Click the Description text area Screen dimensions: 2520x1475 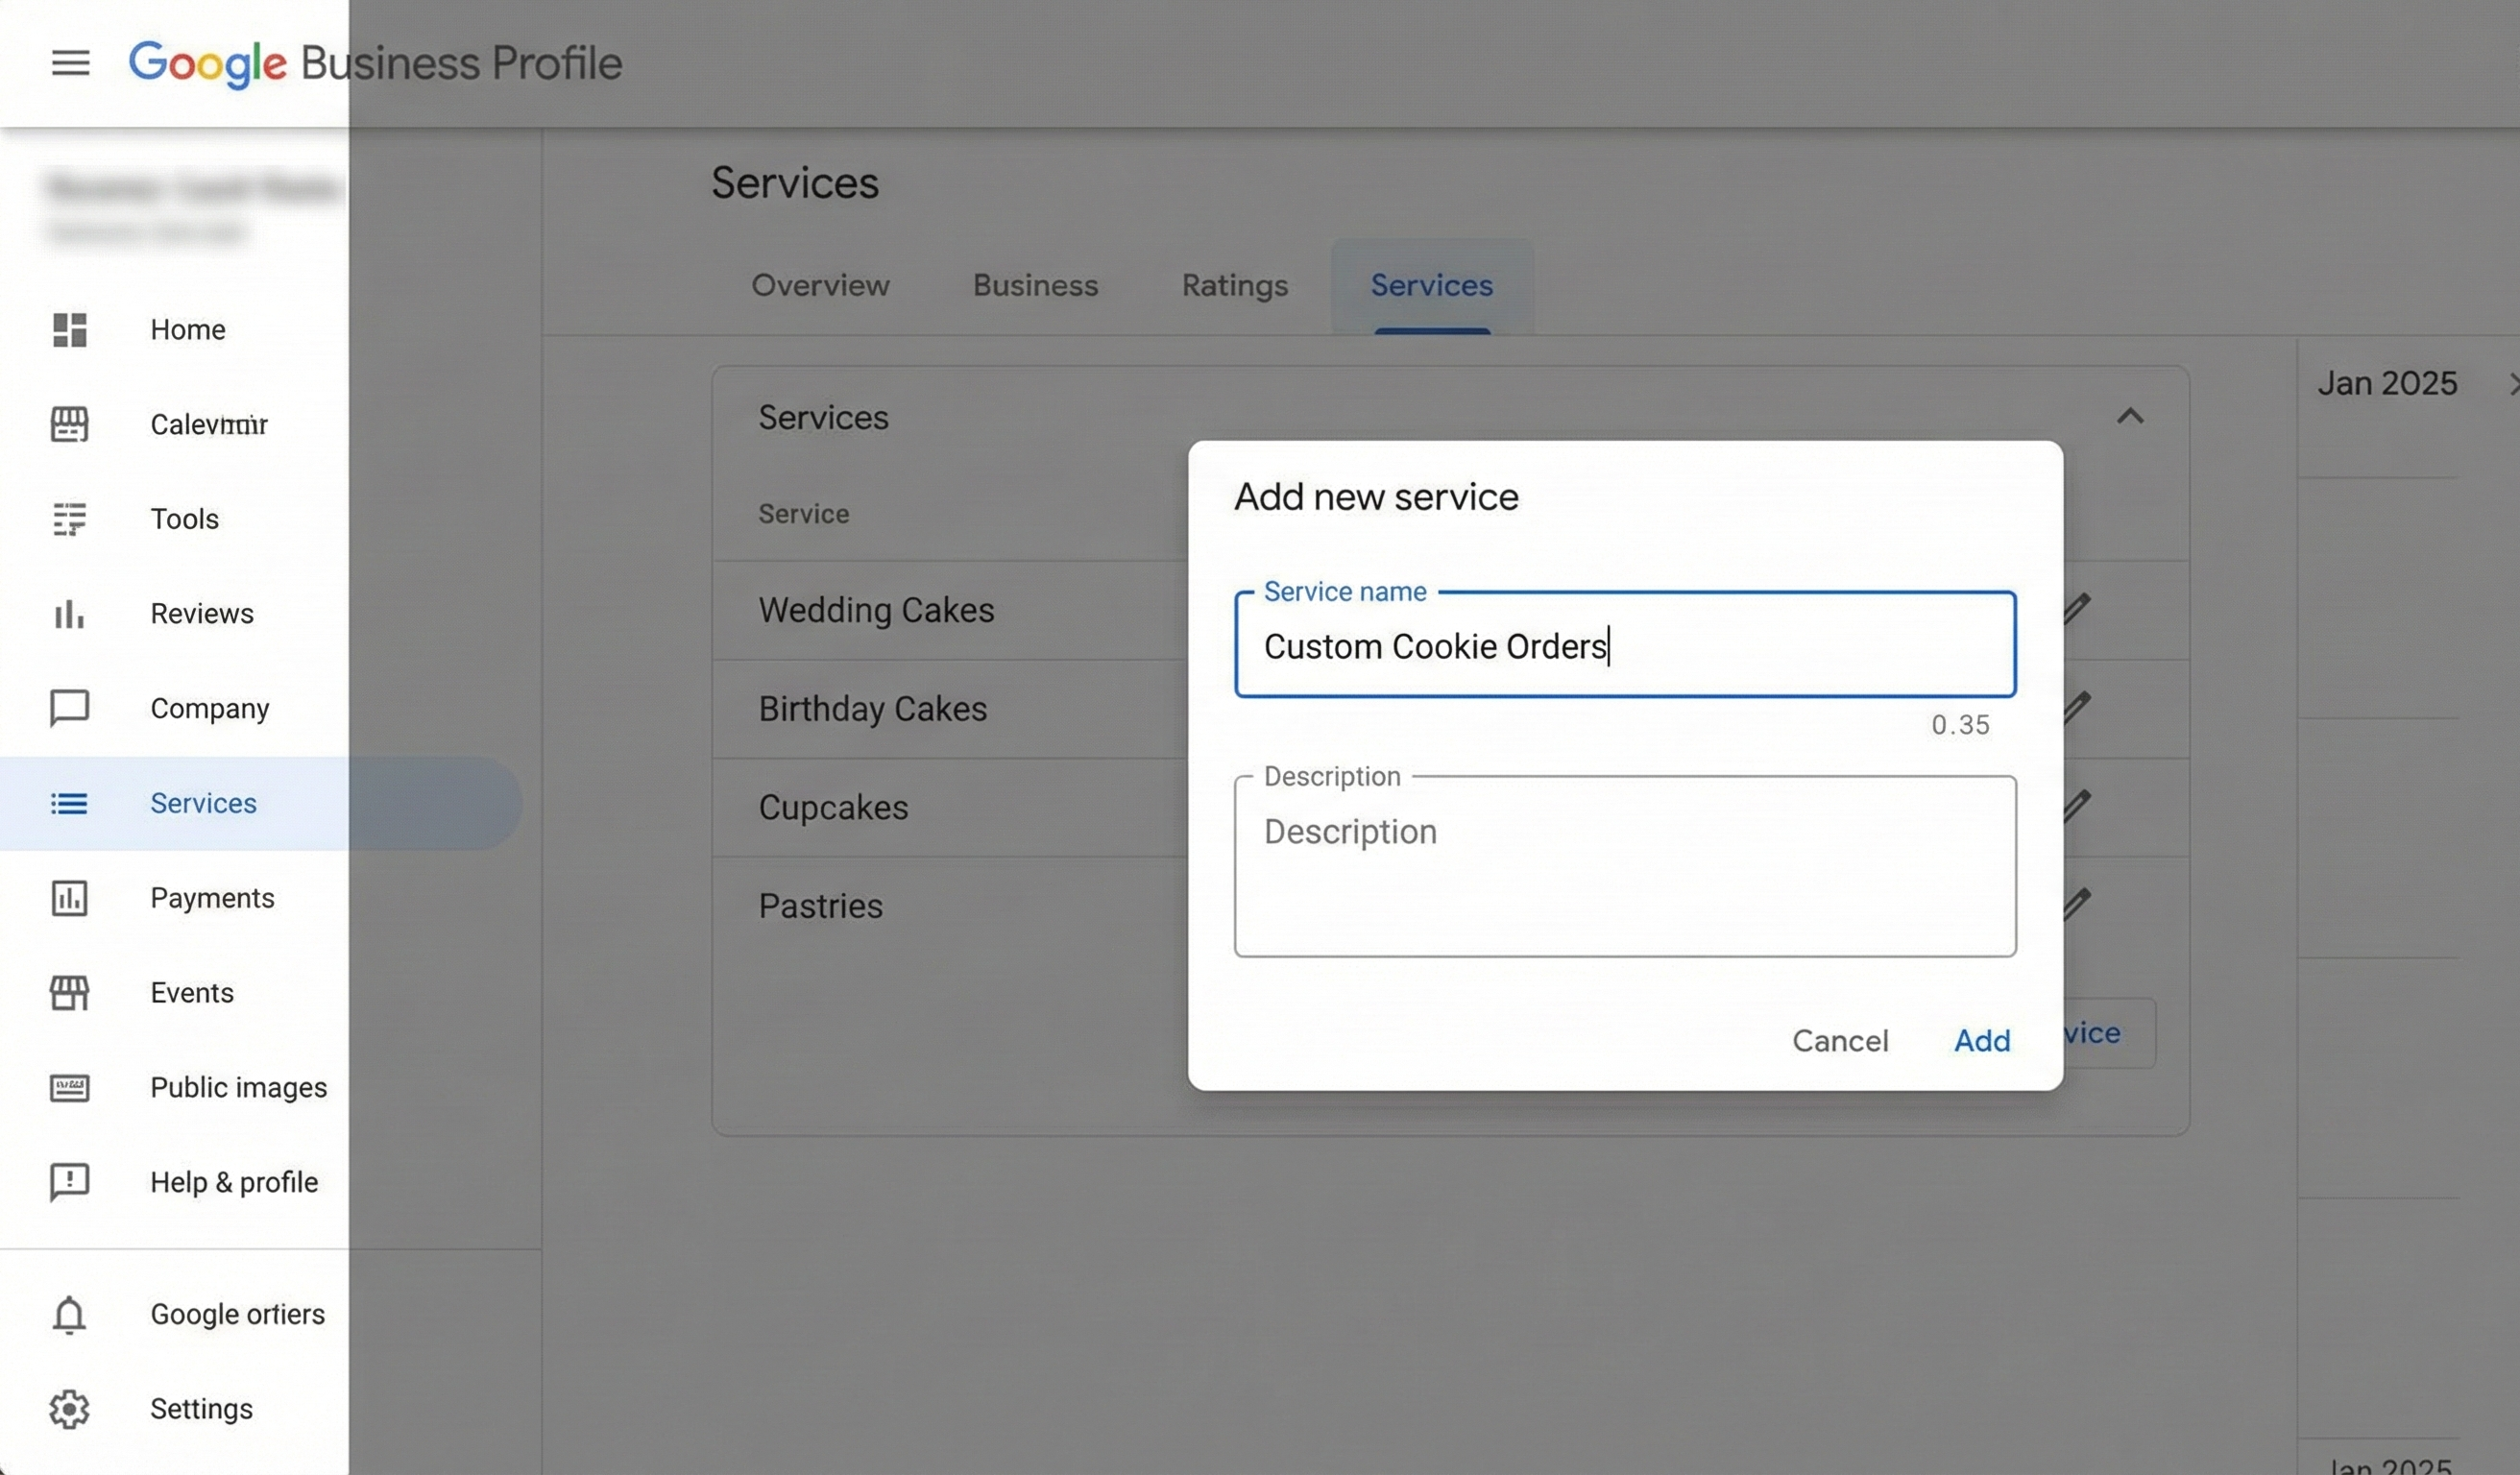tap(1625, 866)
